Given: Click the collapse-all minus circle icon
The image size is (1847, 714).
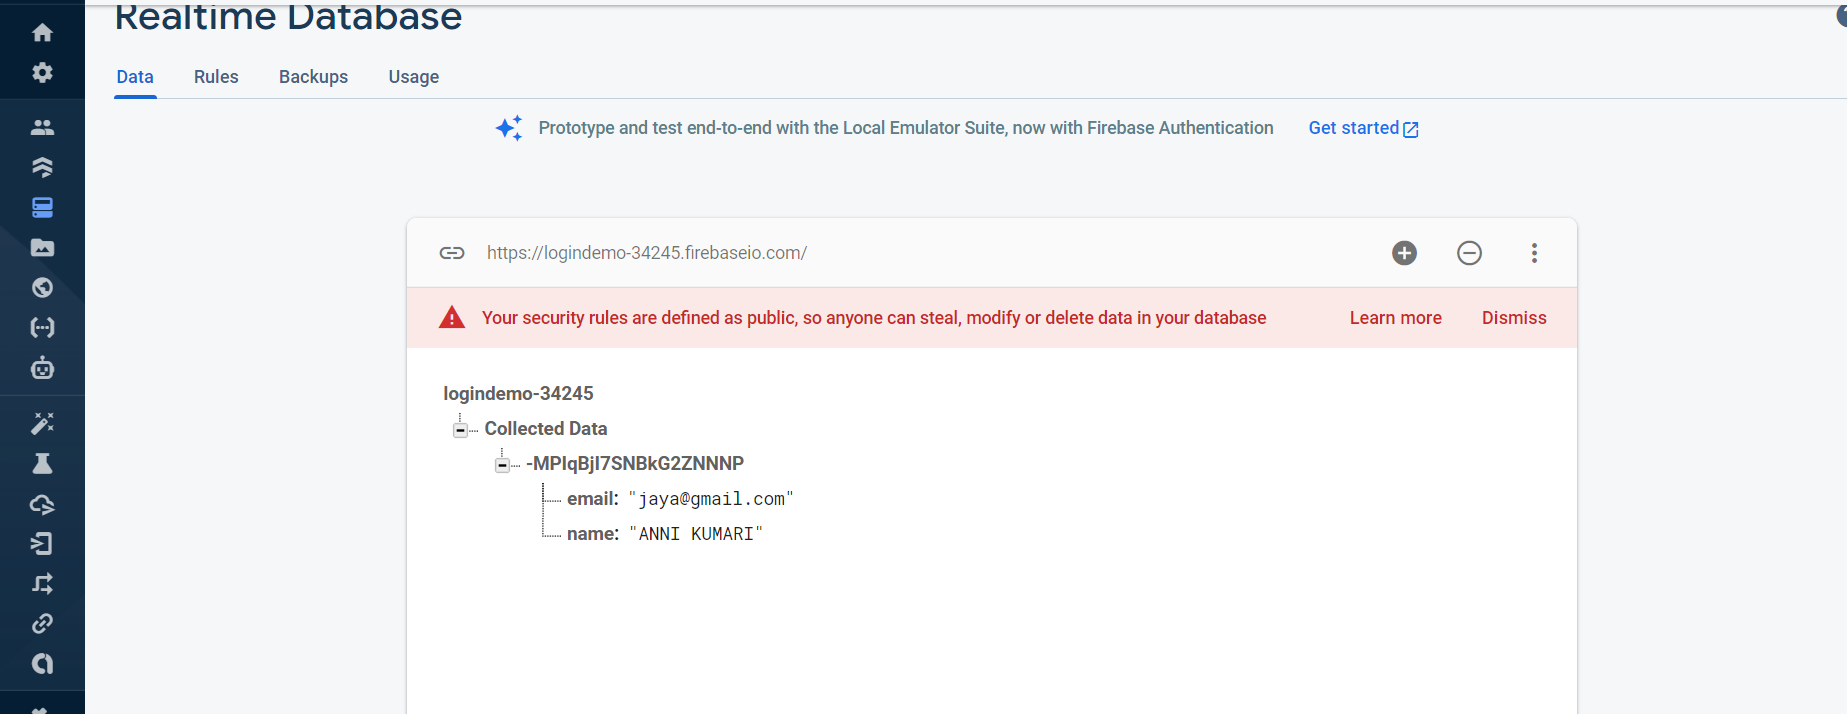Looking at the screenshot, I should point(1469,253).
